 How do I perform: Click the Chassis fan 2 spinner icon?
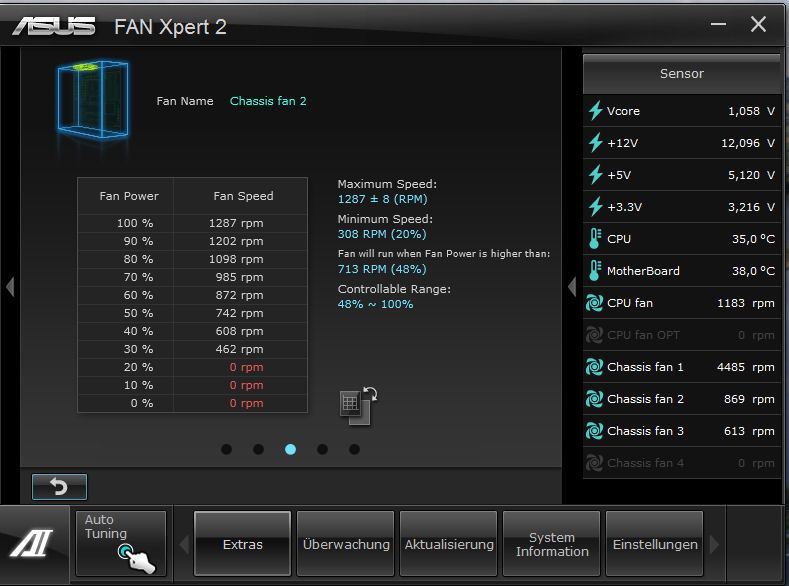click(x=594, y=399)
